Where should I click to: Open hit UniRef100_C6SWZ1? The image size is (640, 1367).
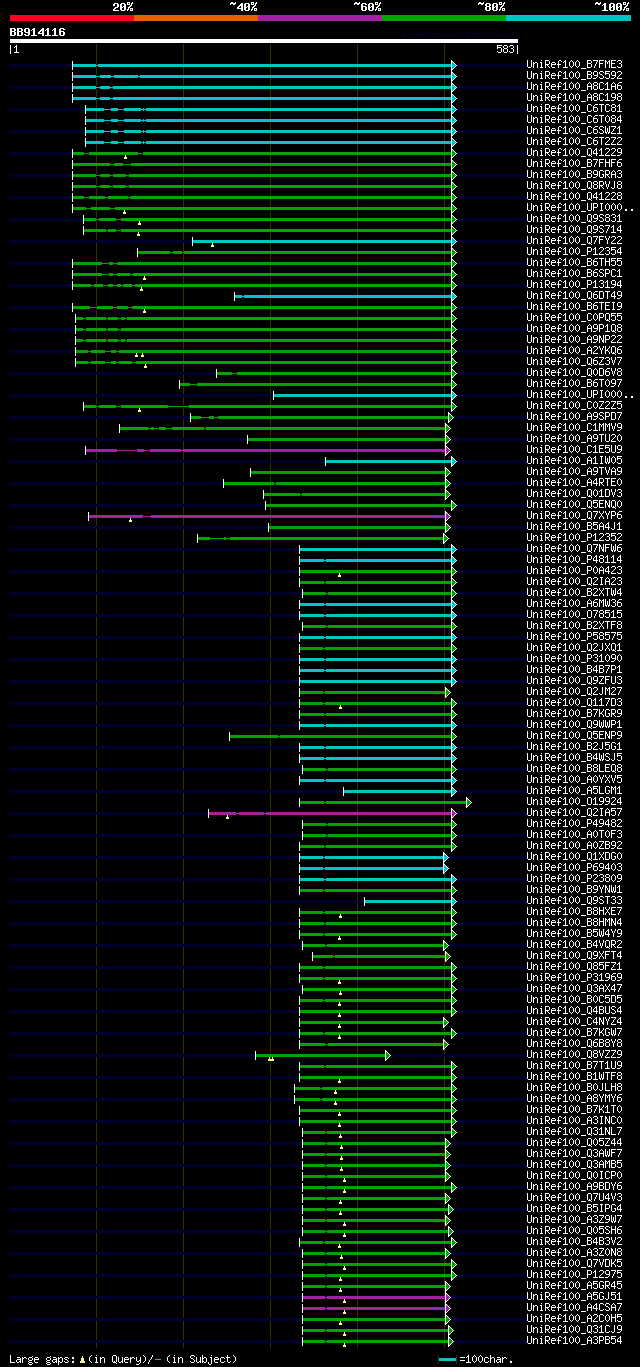[x=574, y=131]
